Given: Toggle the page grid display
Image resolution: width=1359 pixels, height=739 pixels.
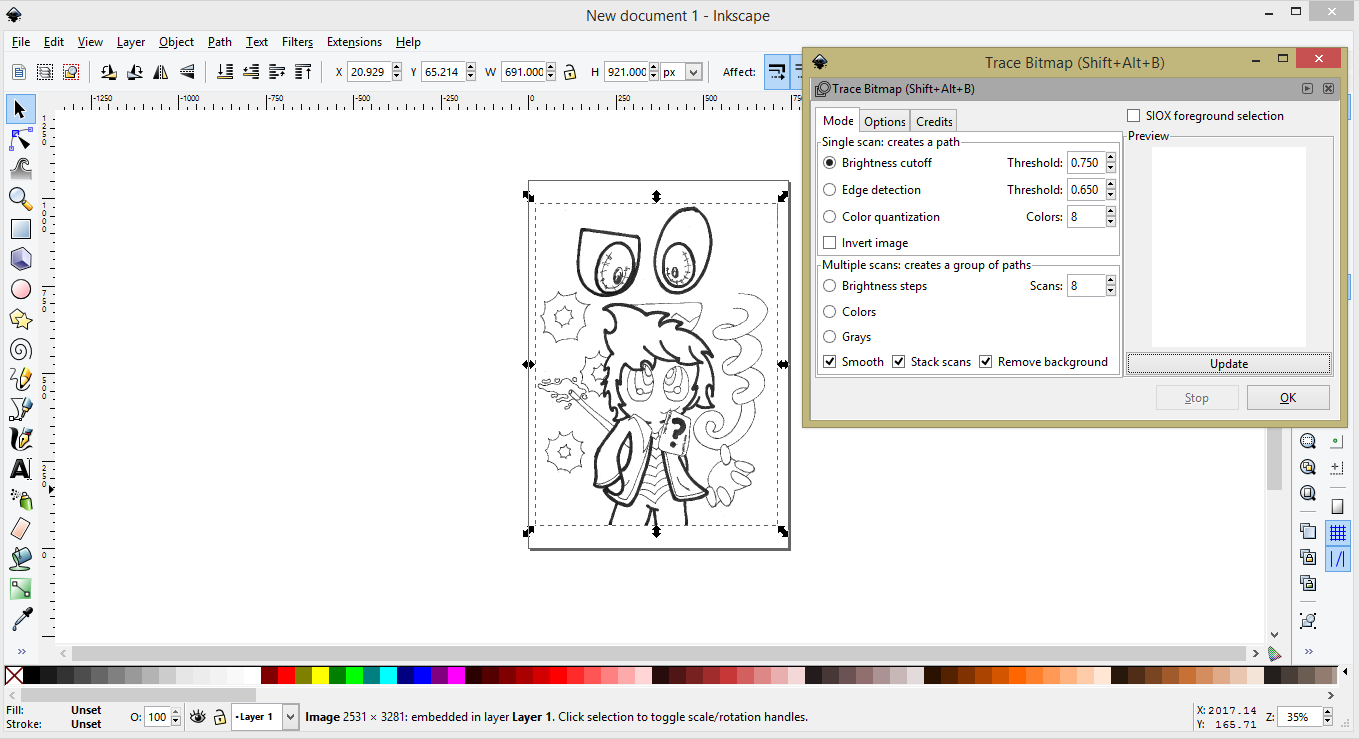Looking at the screenshot, I should pos(1338,532).
